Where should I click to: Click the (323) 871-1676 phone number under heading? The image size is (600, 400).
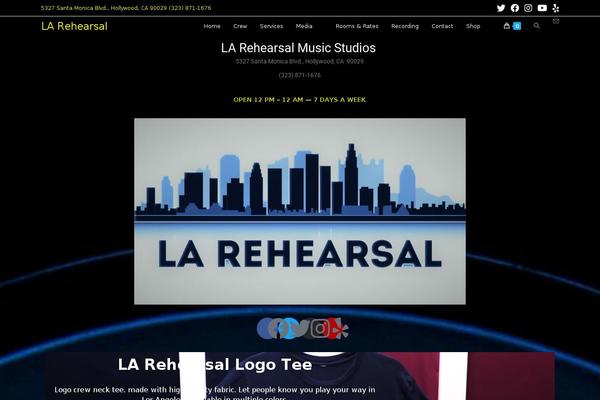[x=300, y=75]
